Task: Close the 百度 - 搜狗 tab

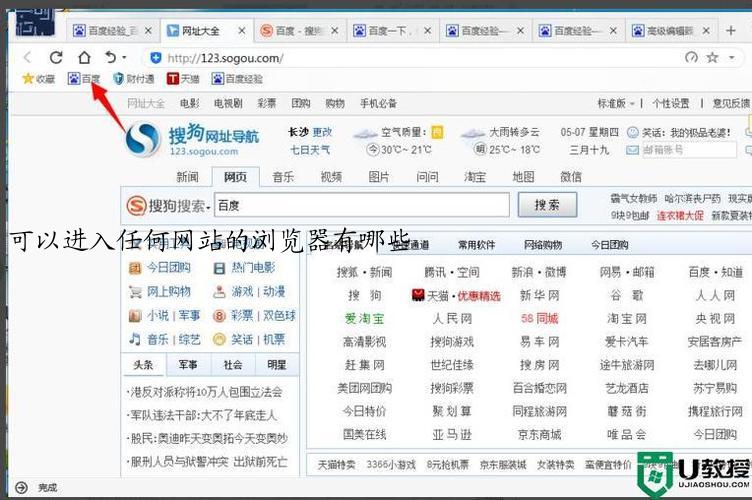Action: click(x=335, y=31)
